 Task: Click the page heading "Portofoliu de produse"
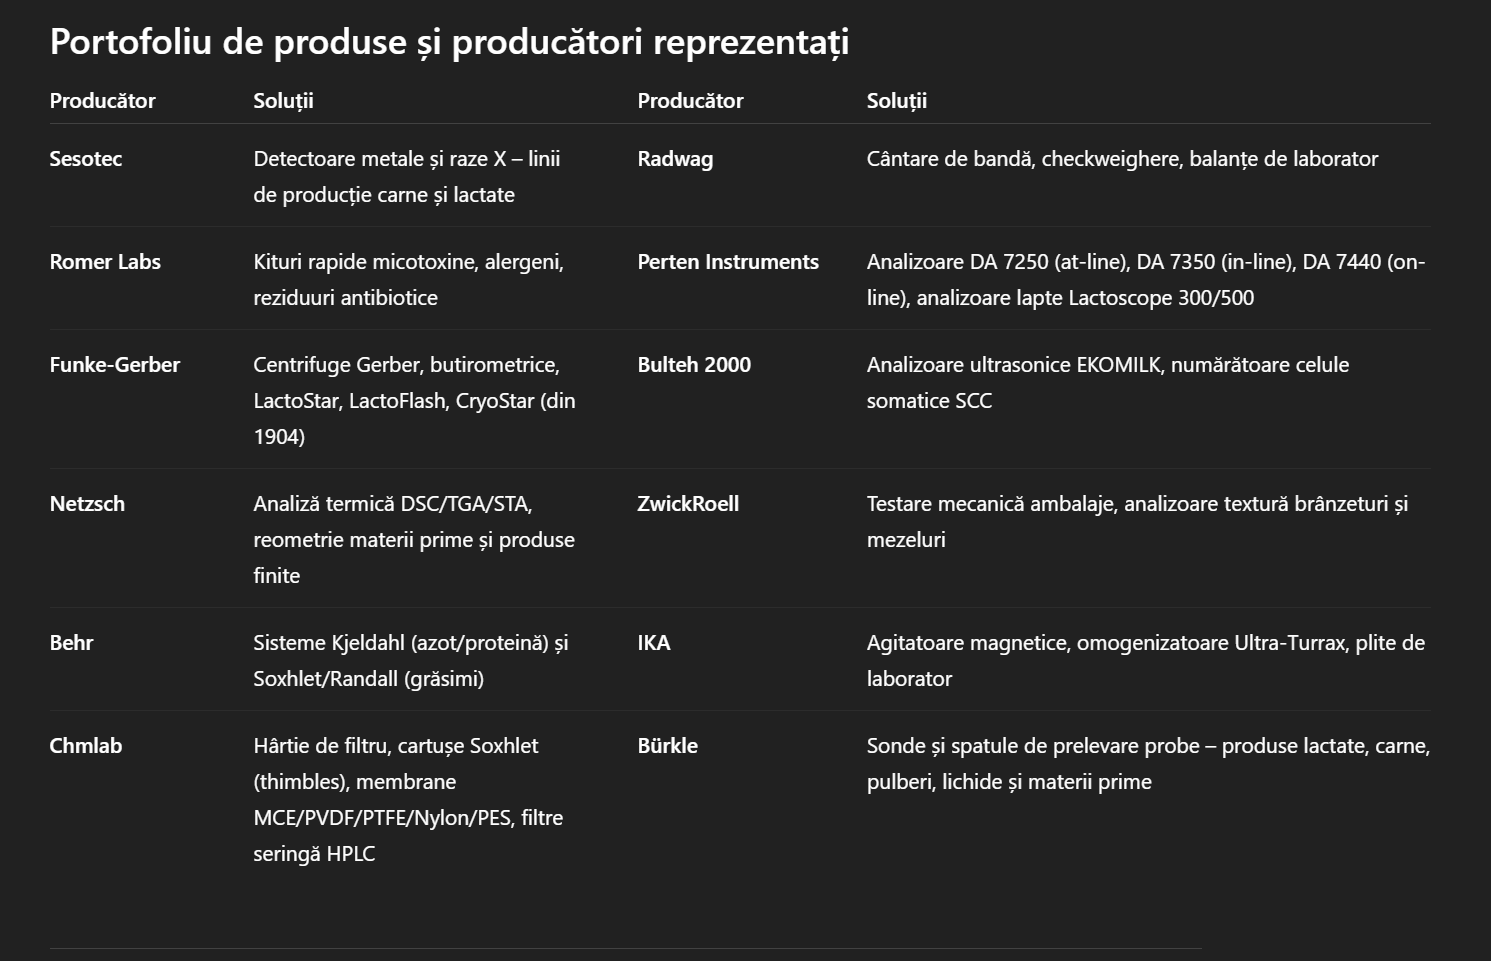pos(449,42)
